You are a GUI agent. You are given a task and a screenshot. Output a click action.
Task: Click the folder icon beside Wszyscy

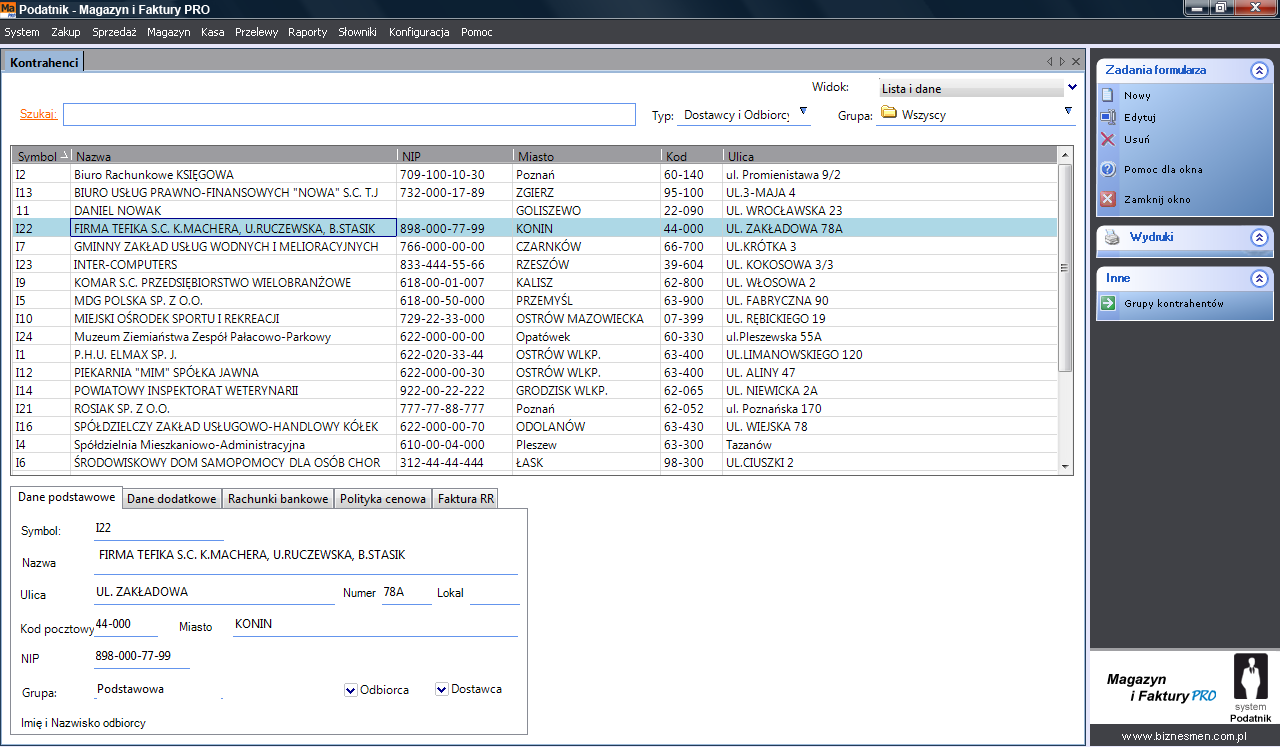click(x=888, y=113)
